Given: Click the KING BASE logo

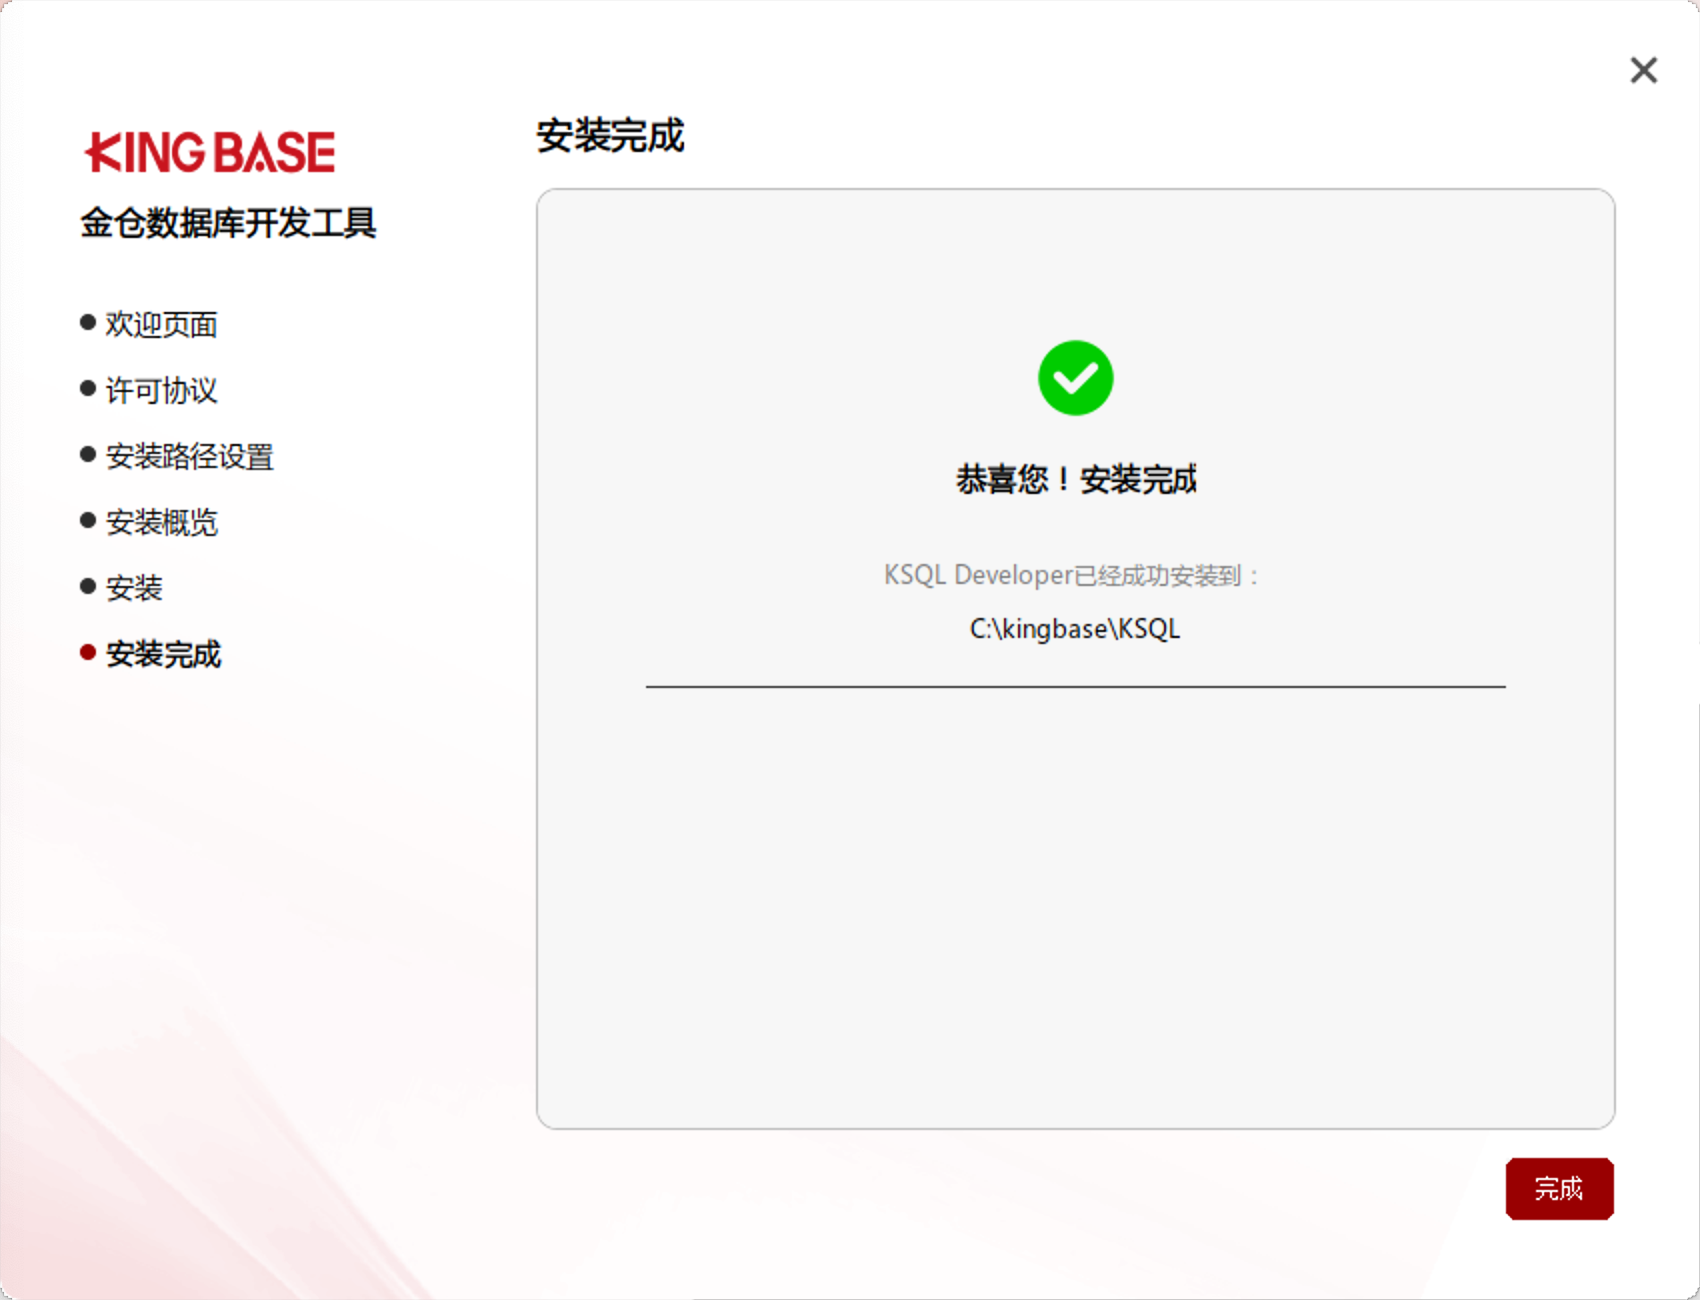Looking at the screenshot, I should 211,151.
